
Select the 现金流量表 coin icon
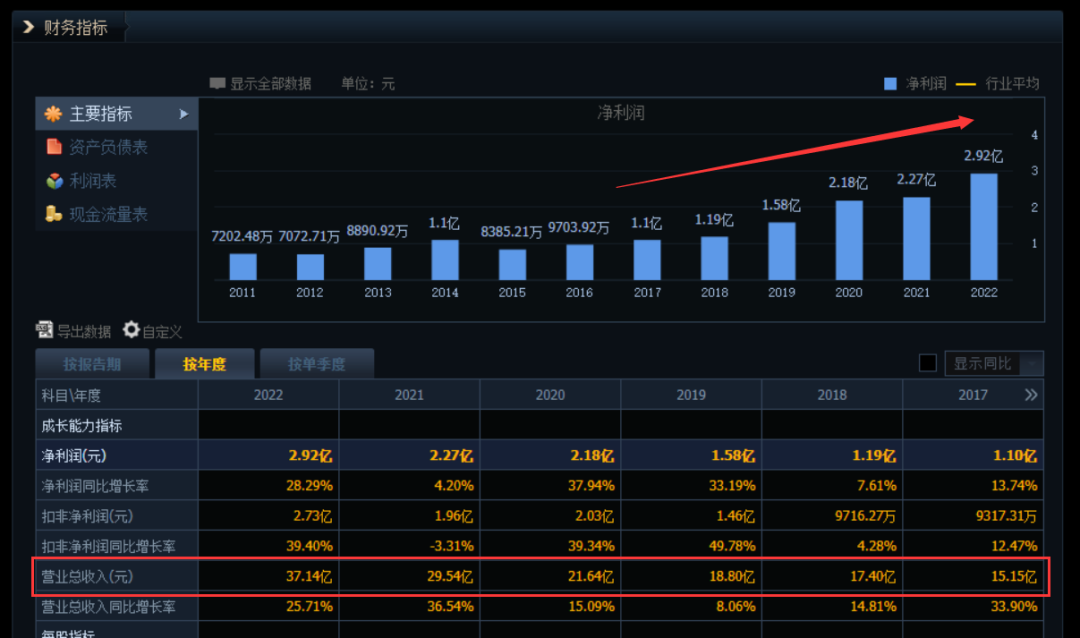click(x=54, y=214)
